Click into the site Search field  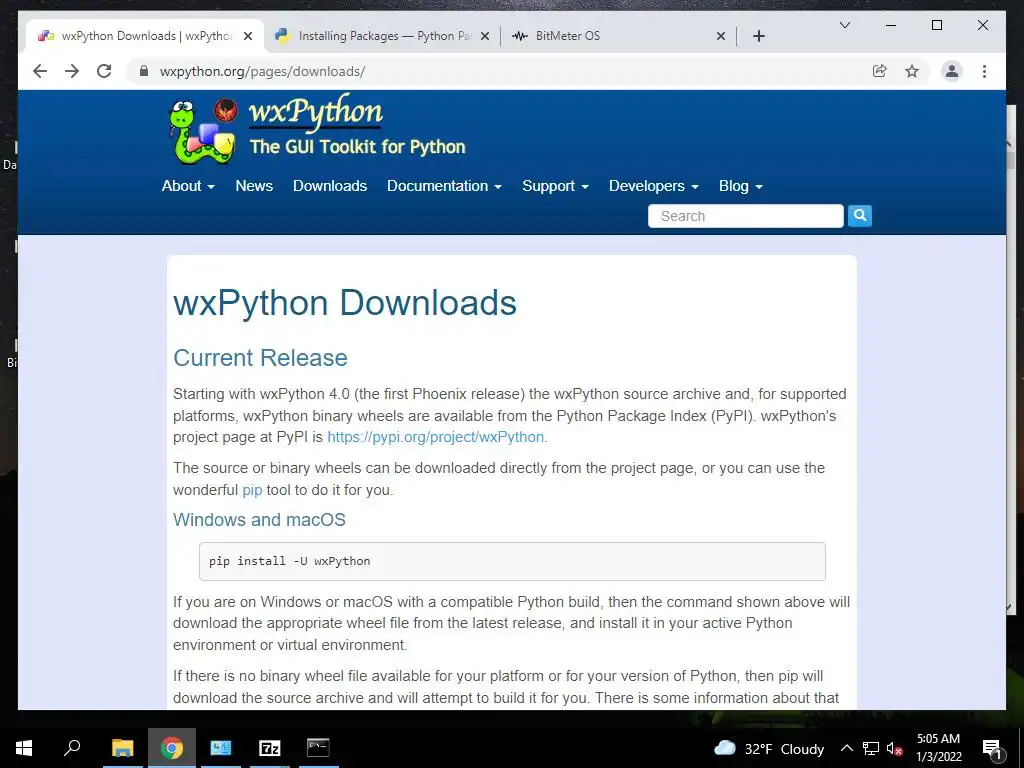tap(745, 216)
